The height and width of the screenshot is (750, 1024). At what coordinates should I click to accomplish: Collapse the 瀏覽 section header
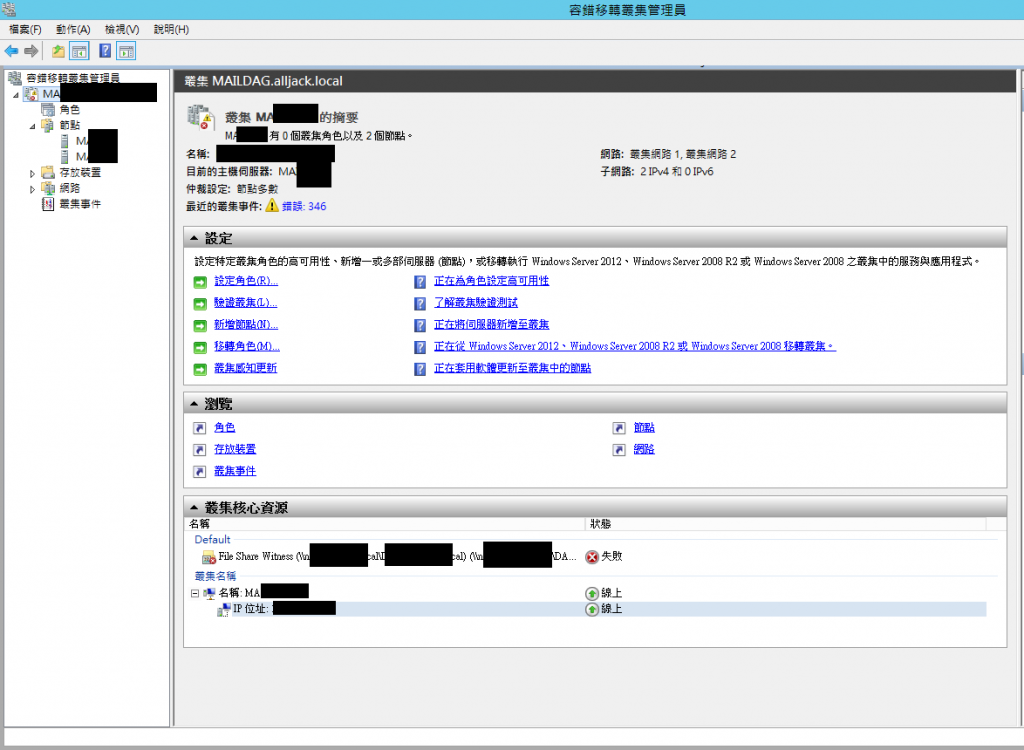194,404
